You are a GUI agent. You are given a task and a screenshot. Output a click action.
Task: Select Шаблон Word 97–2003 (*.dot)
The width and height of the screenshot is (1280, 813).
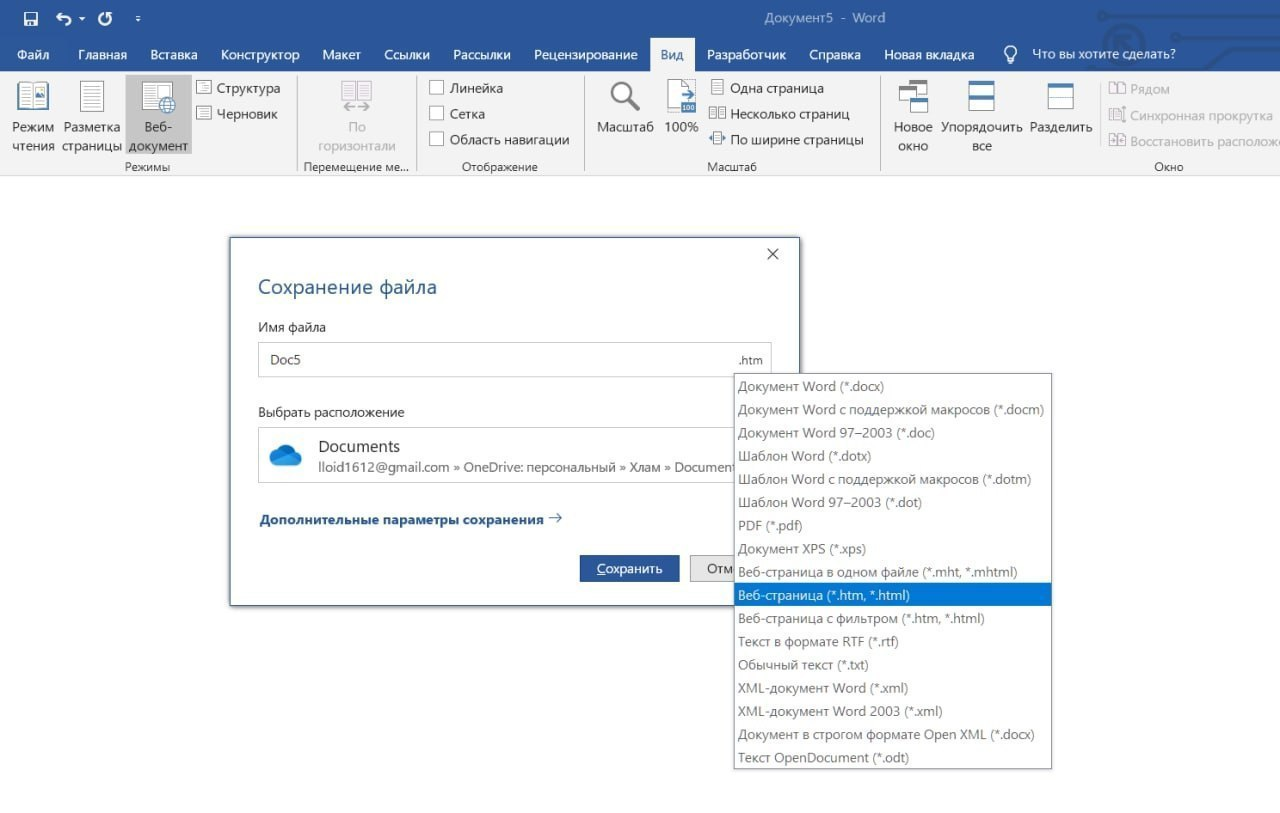pyautogui.click(x=892, y=502)
